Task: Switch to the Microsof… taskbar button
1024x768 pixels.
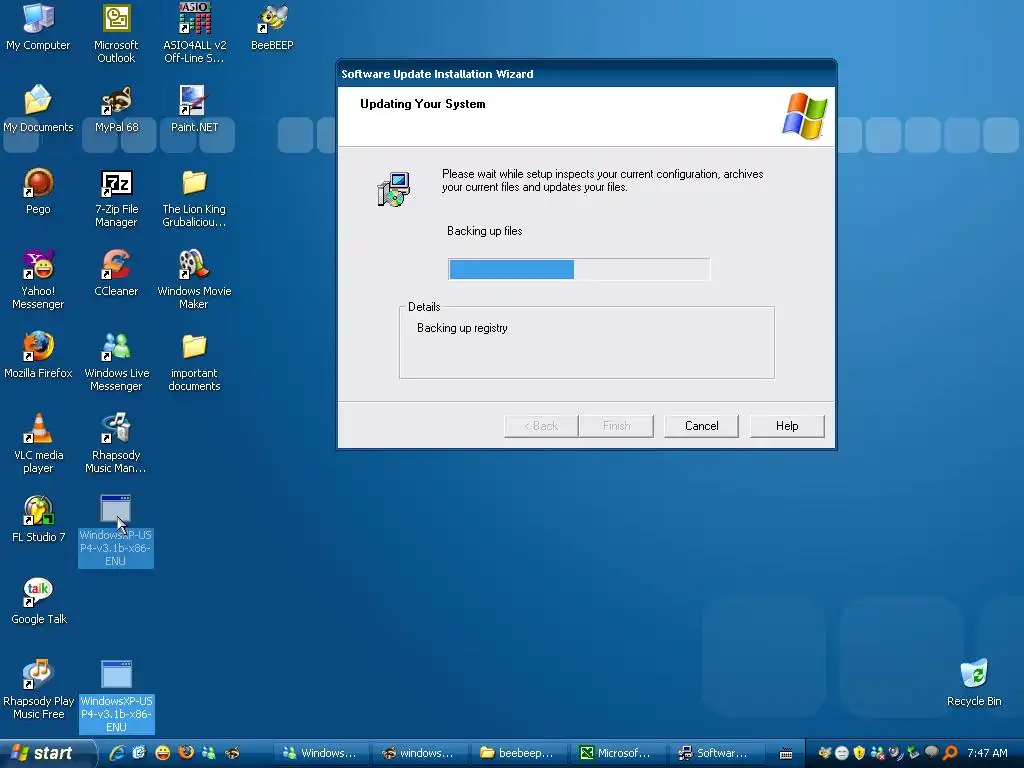Action: pyautogui.click(x=616, y=753)
